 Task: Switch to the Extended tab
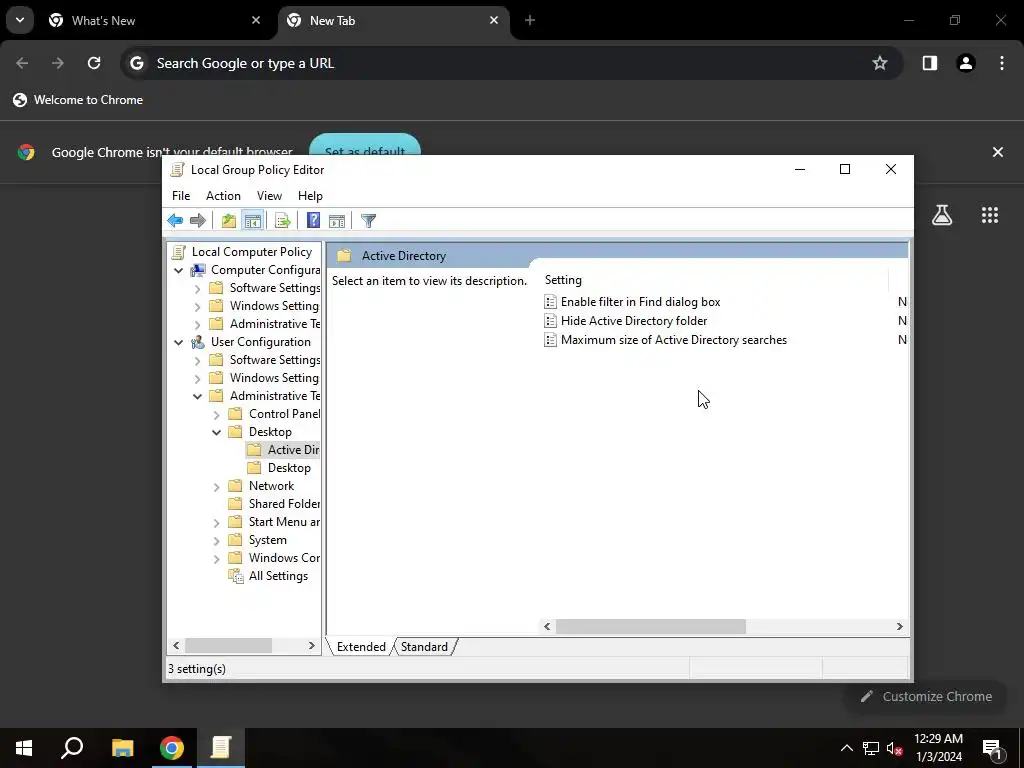click(361, 647)
